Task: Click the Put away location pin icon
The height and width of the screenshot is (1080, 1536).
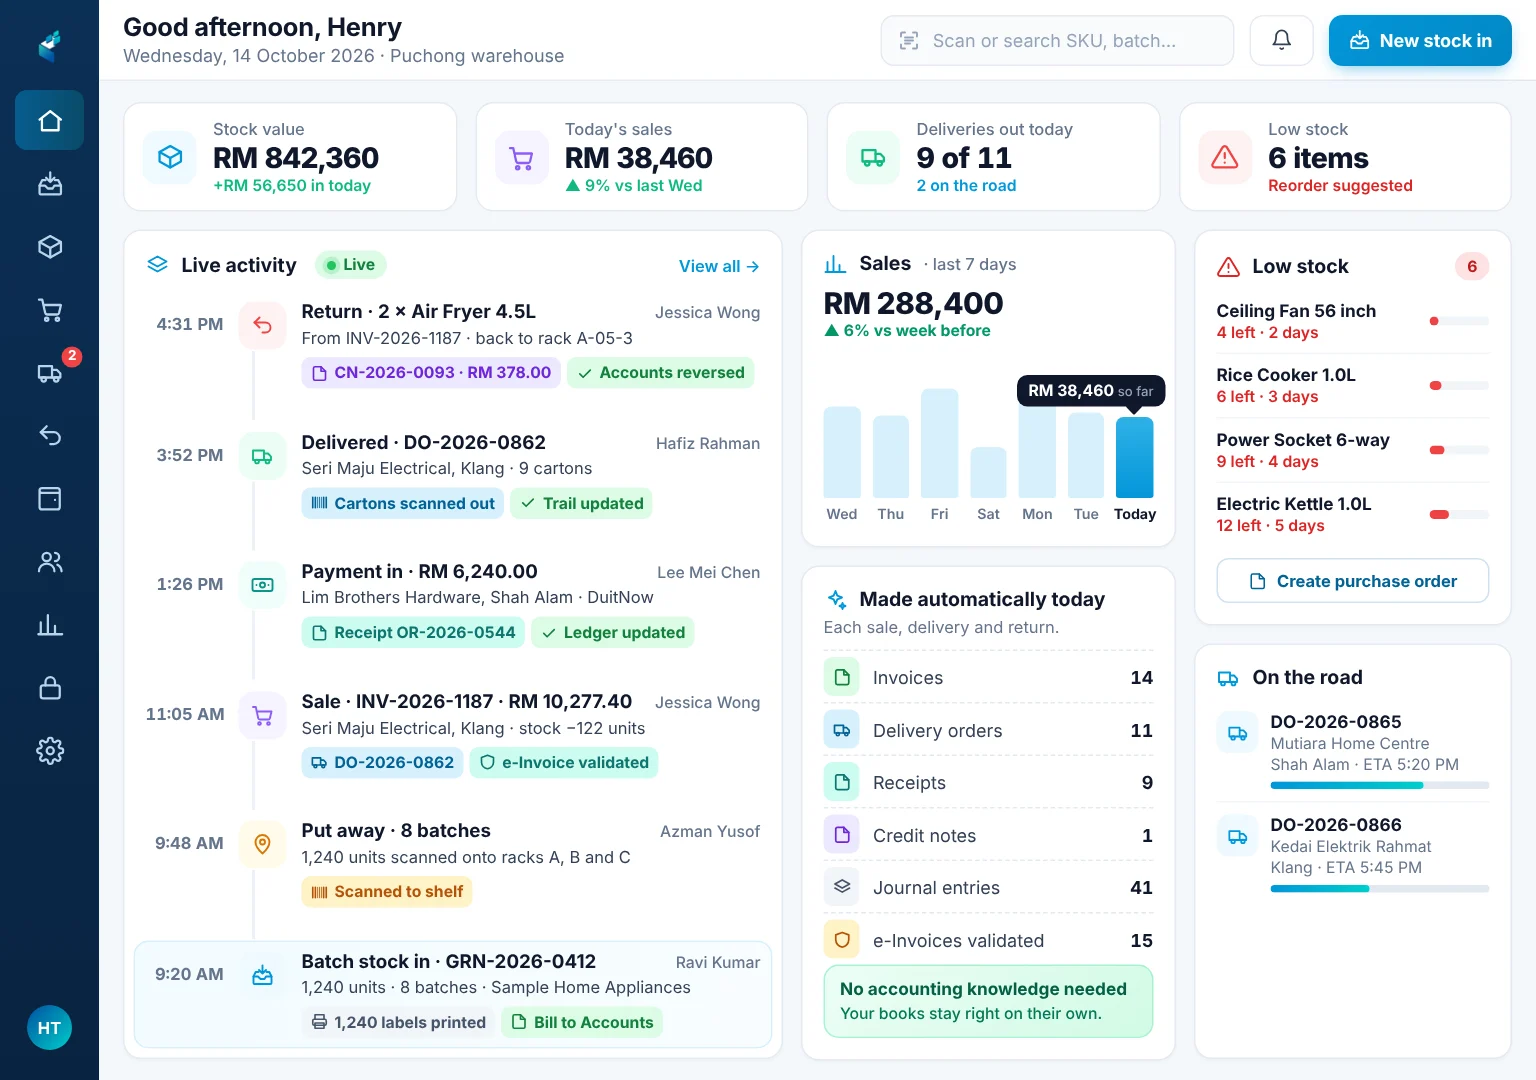Action: pyautogui.click(x=262, y=844)
